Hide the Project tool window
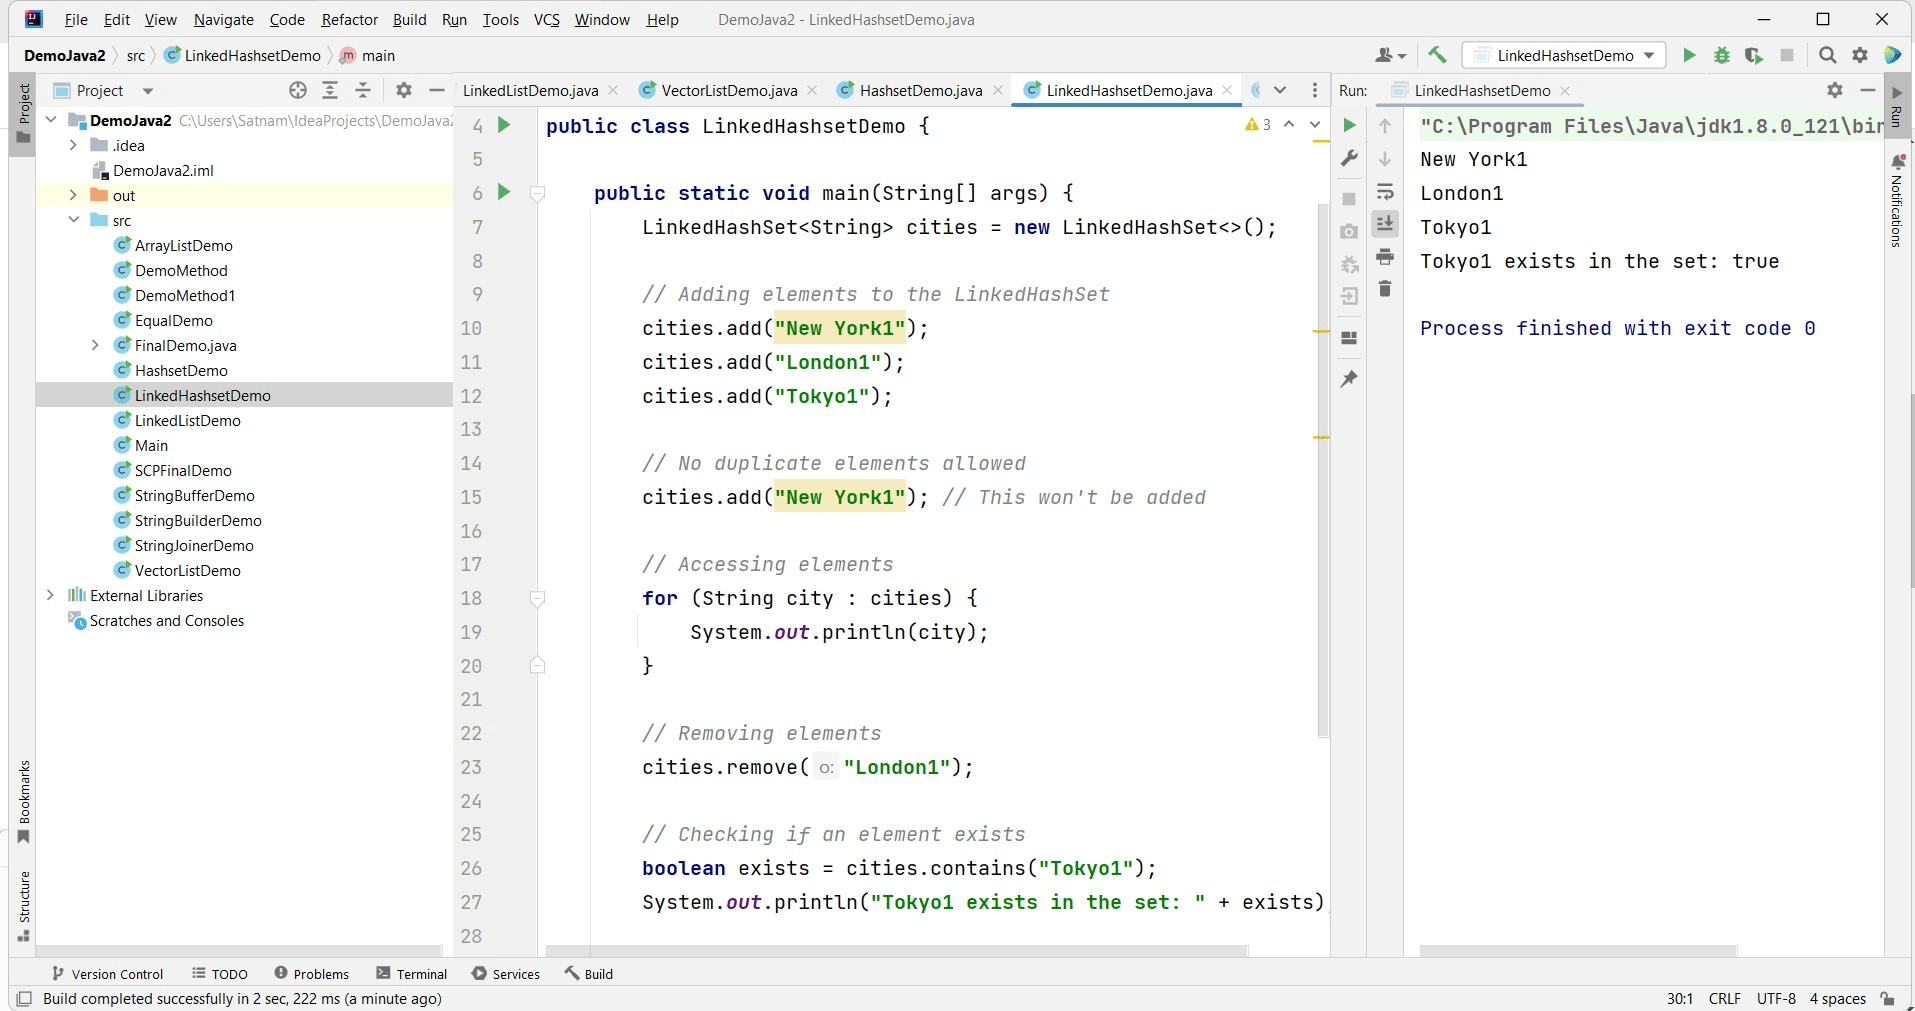 coord(436,90)
